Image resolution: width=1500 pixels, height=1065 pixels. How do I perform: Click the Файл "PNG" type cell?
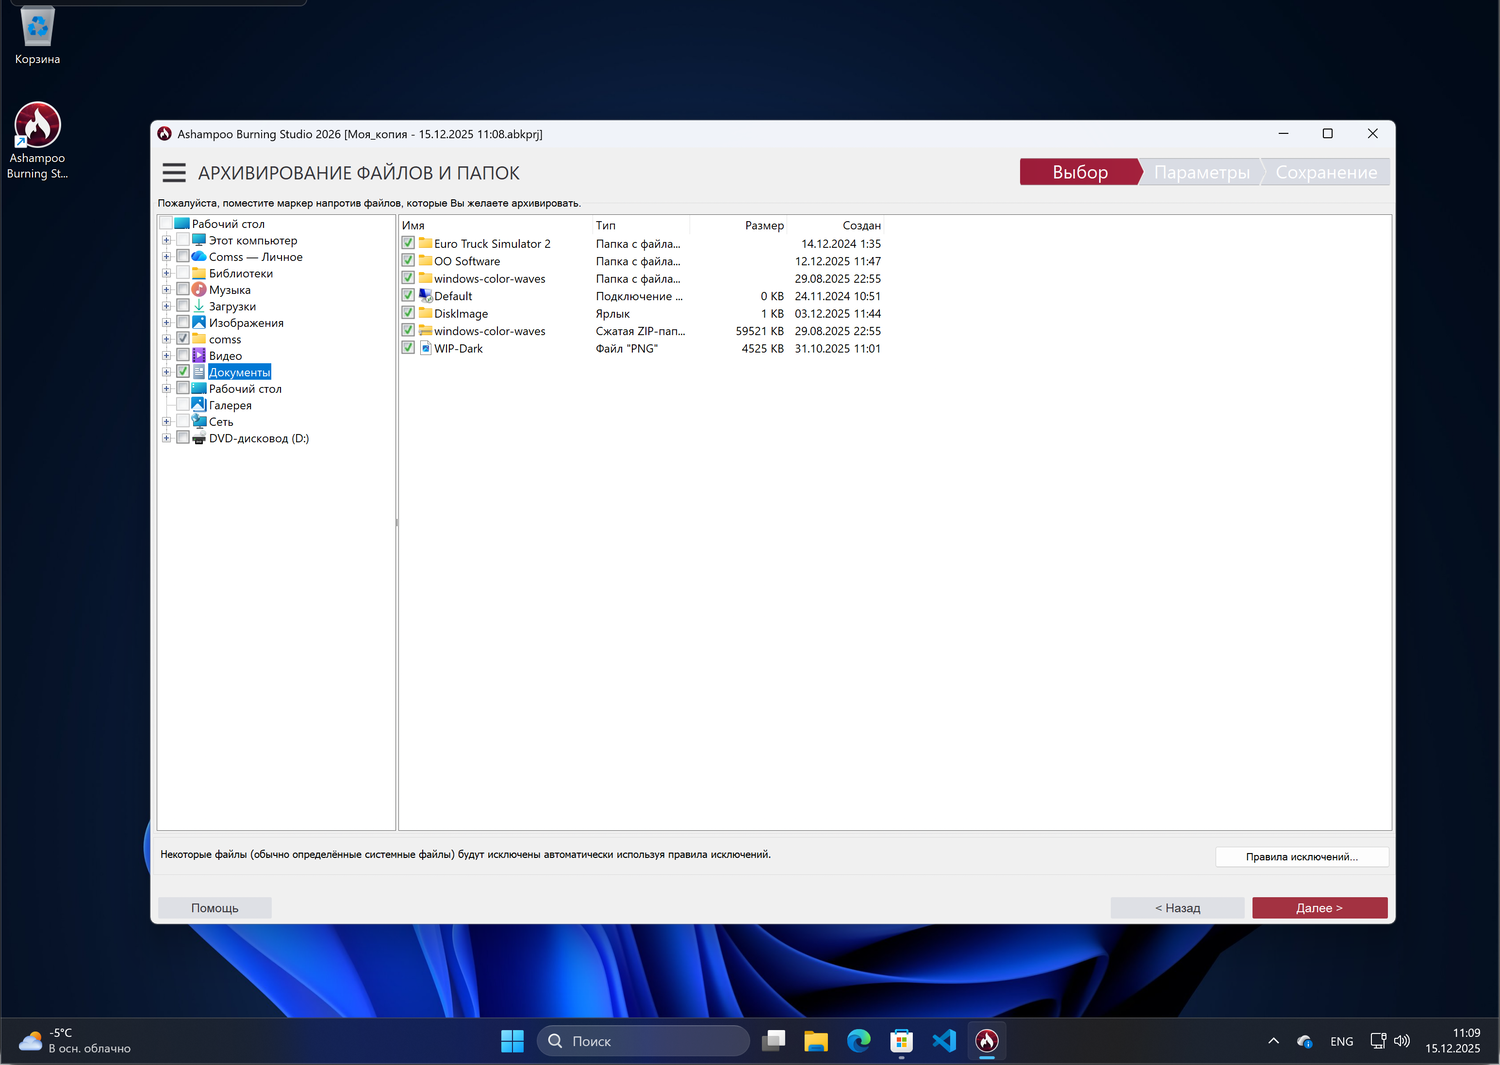(x=627, y=348)
